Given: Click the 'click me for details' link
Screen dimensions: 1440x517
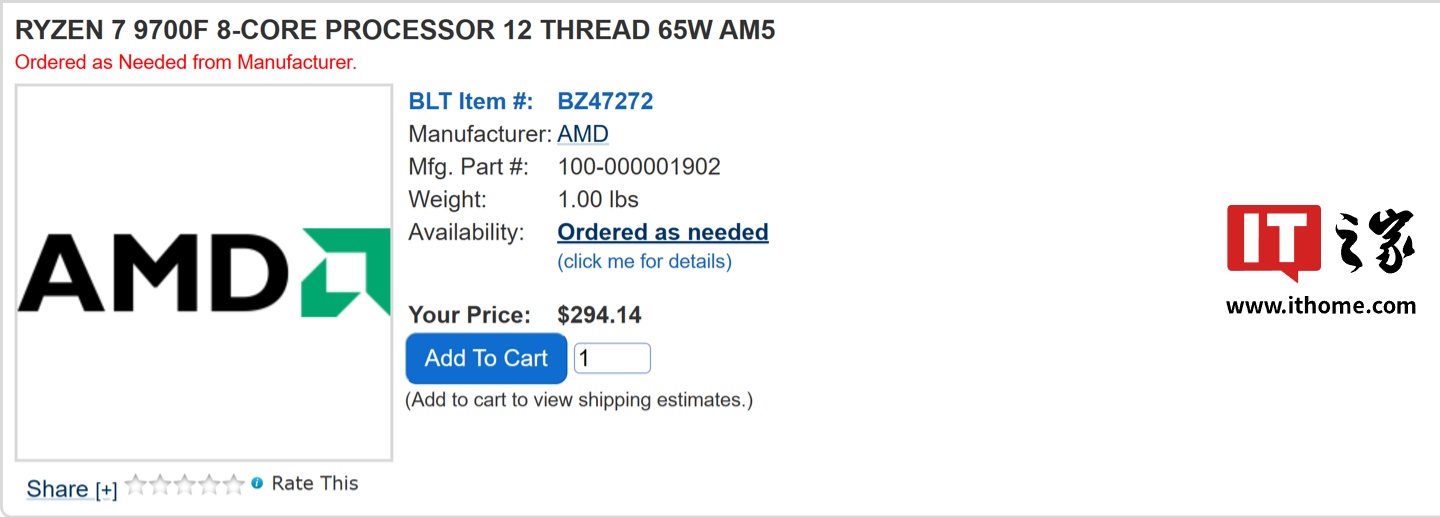Looking at the screenshot, I should [644, 262].
